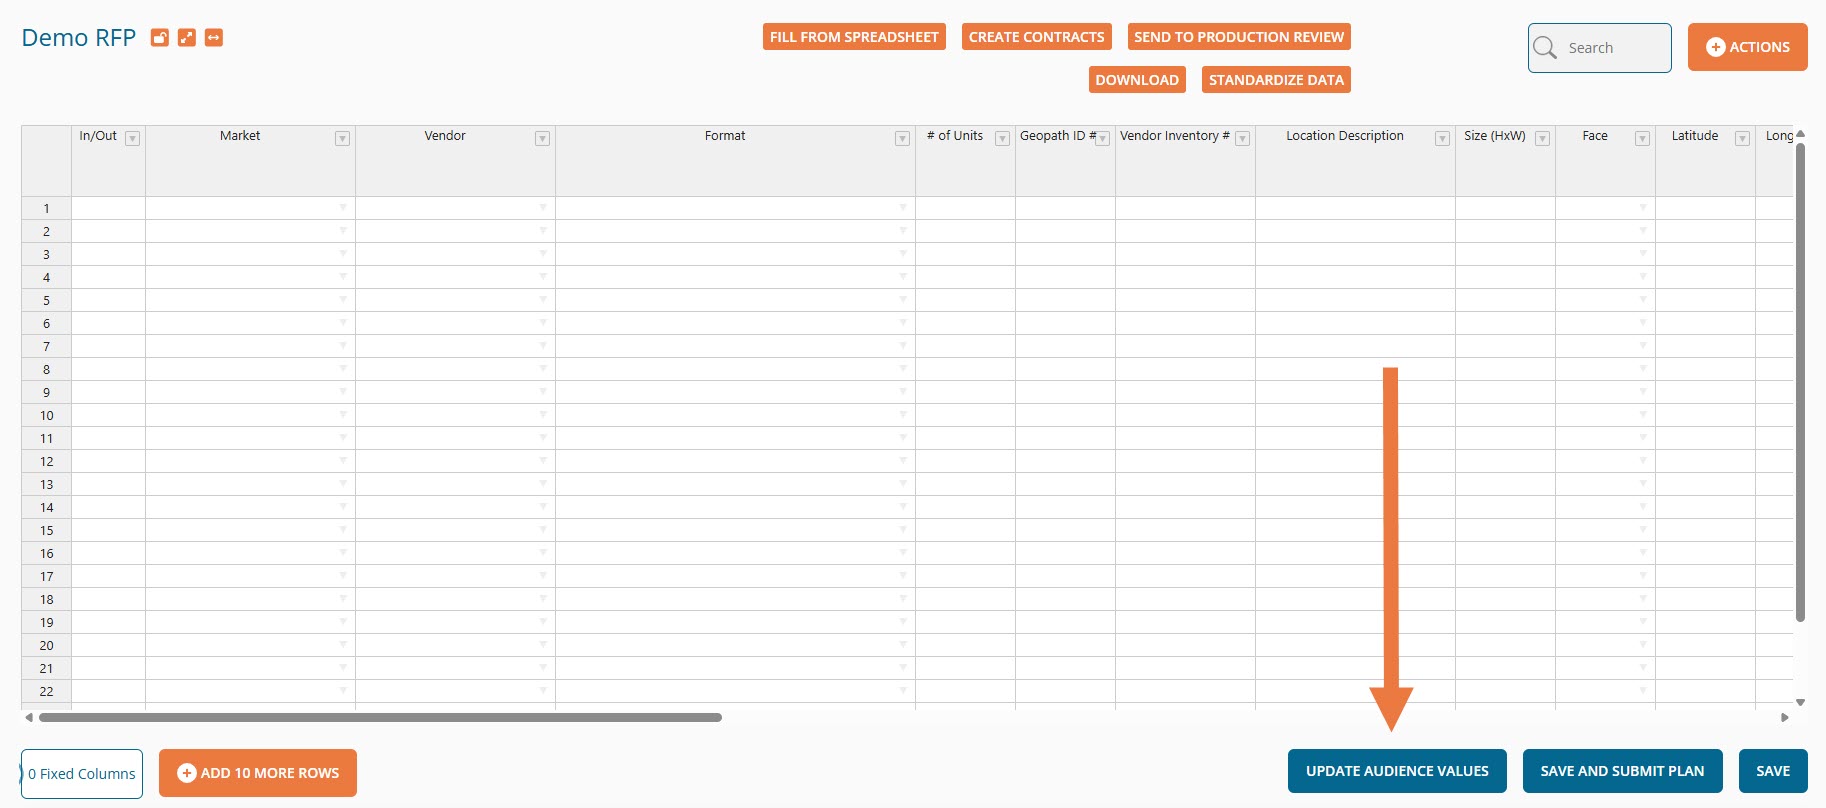Click the horizontal width arrows icon
Screen dimensions: 1826x808
tap(213, 38)
